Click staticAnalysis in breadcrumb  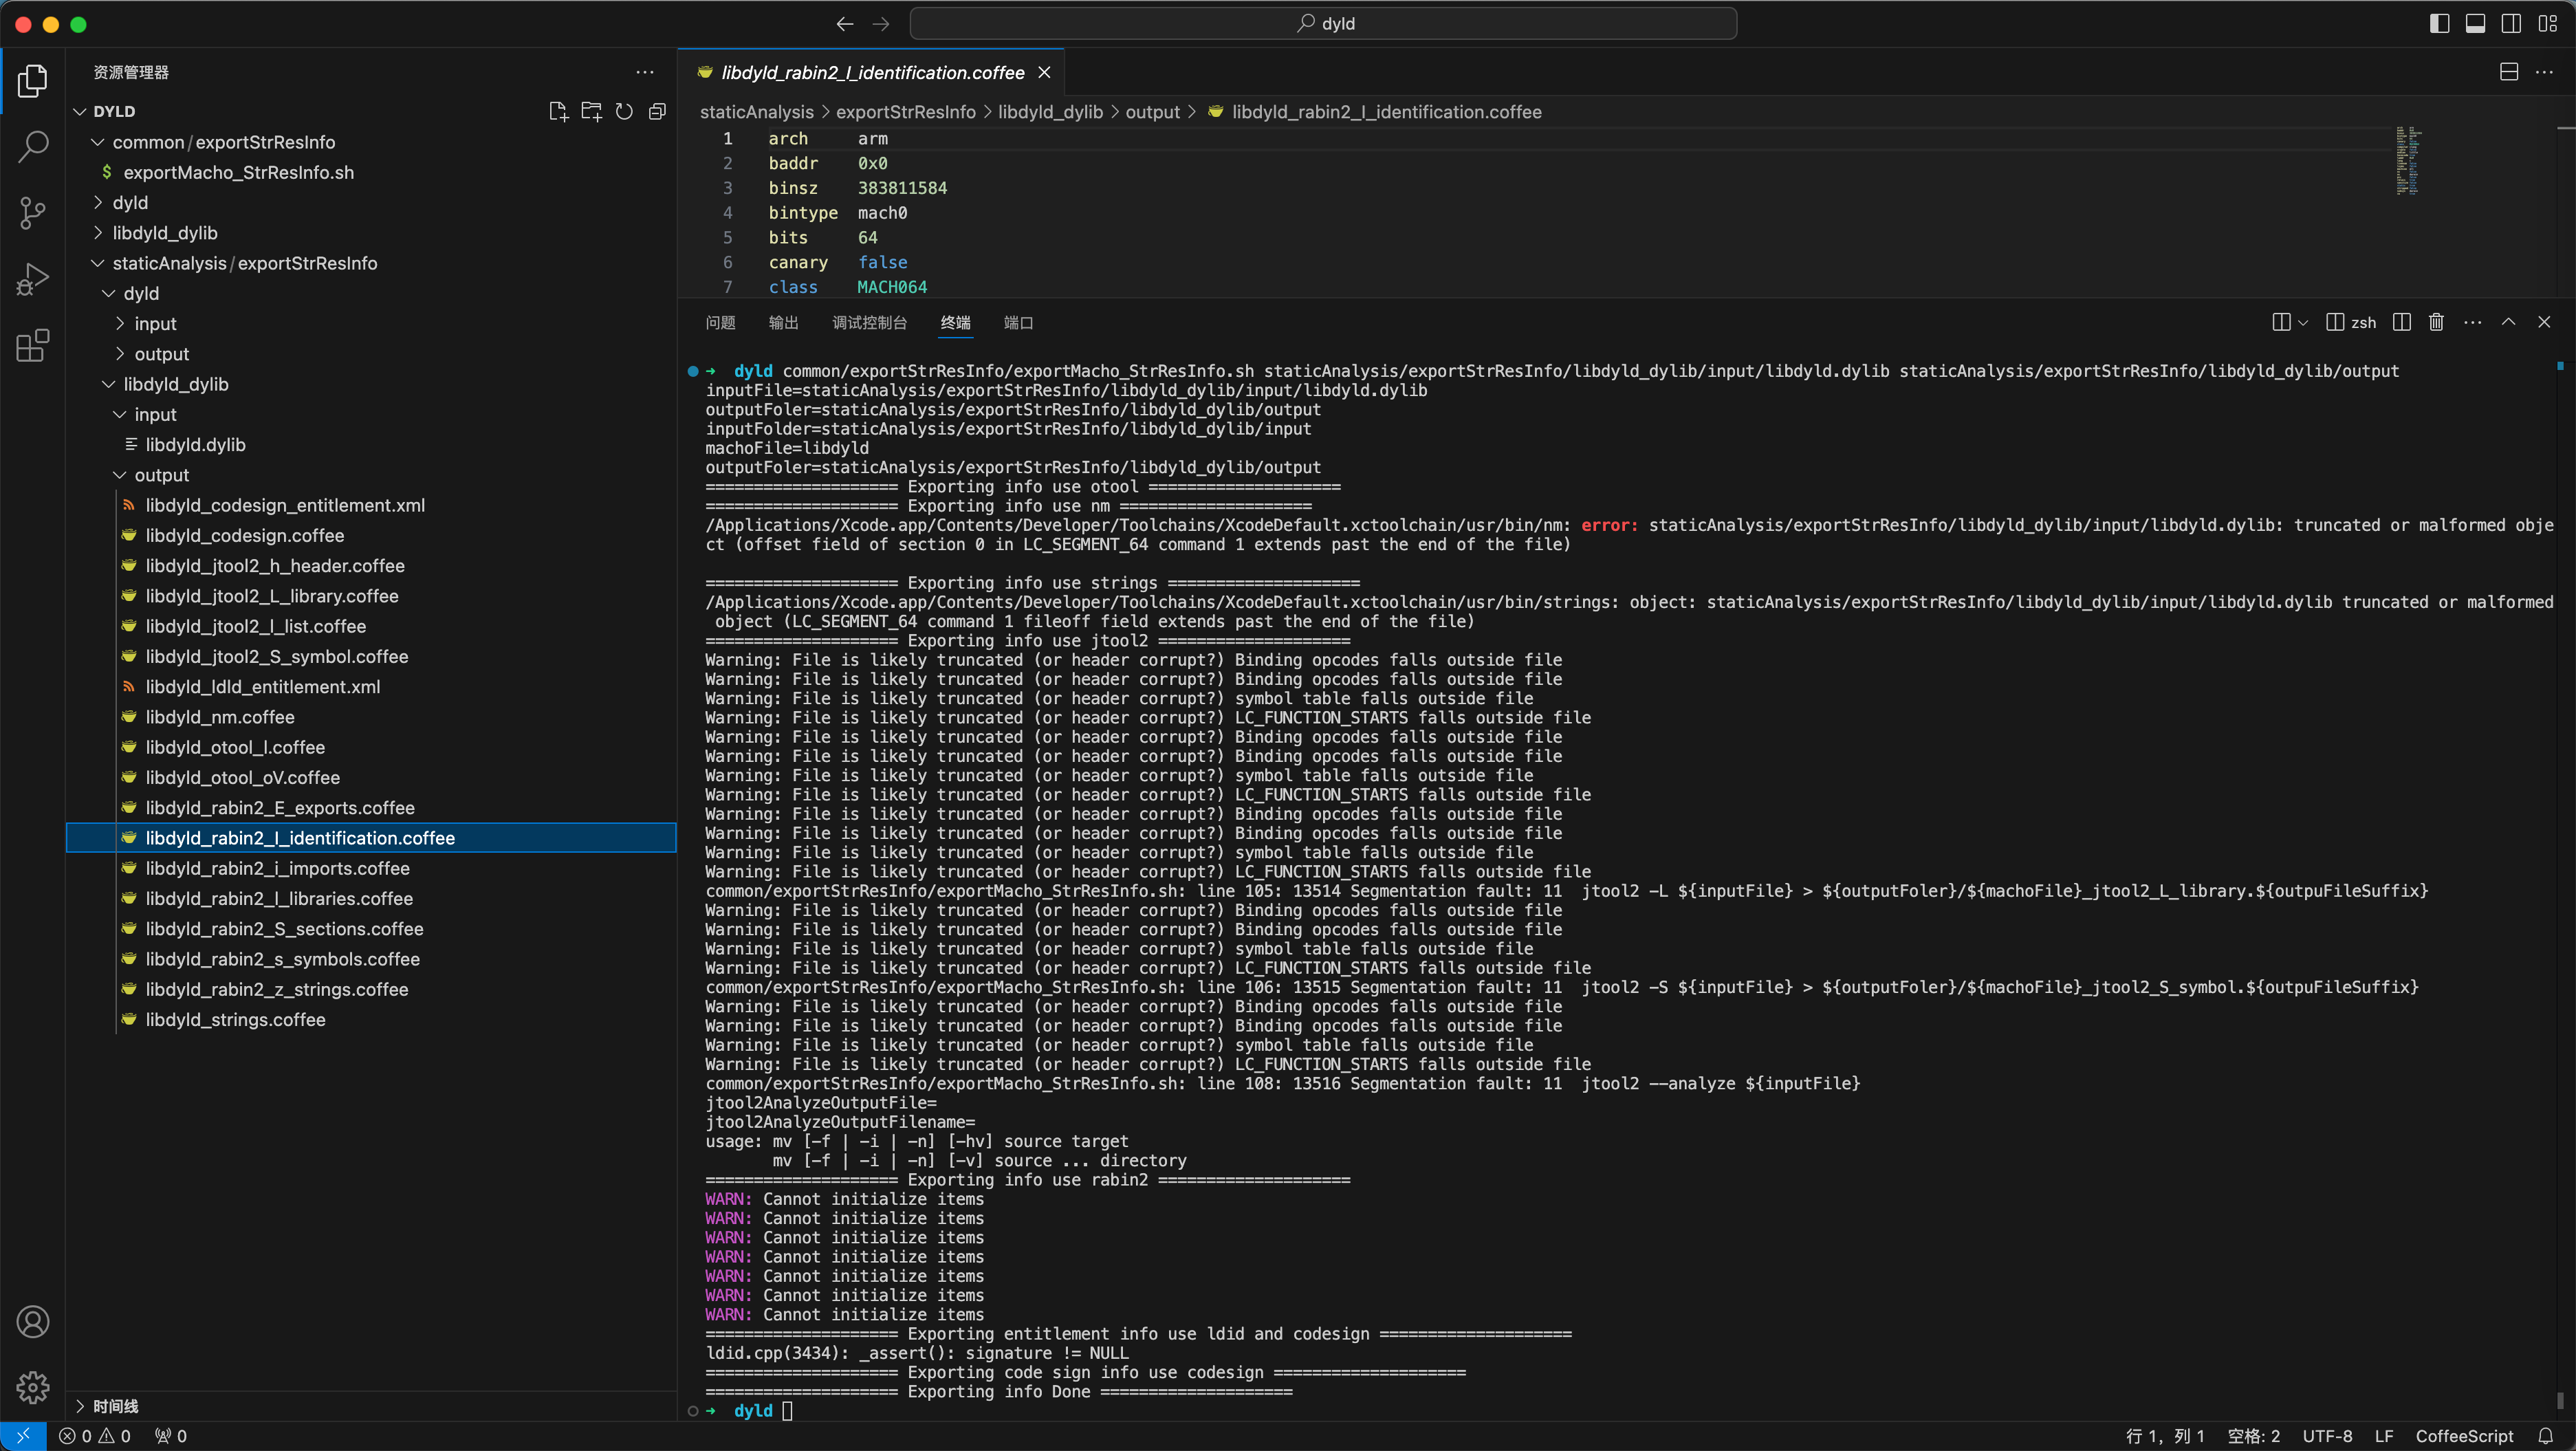click(757, 112)
